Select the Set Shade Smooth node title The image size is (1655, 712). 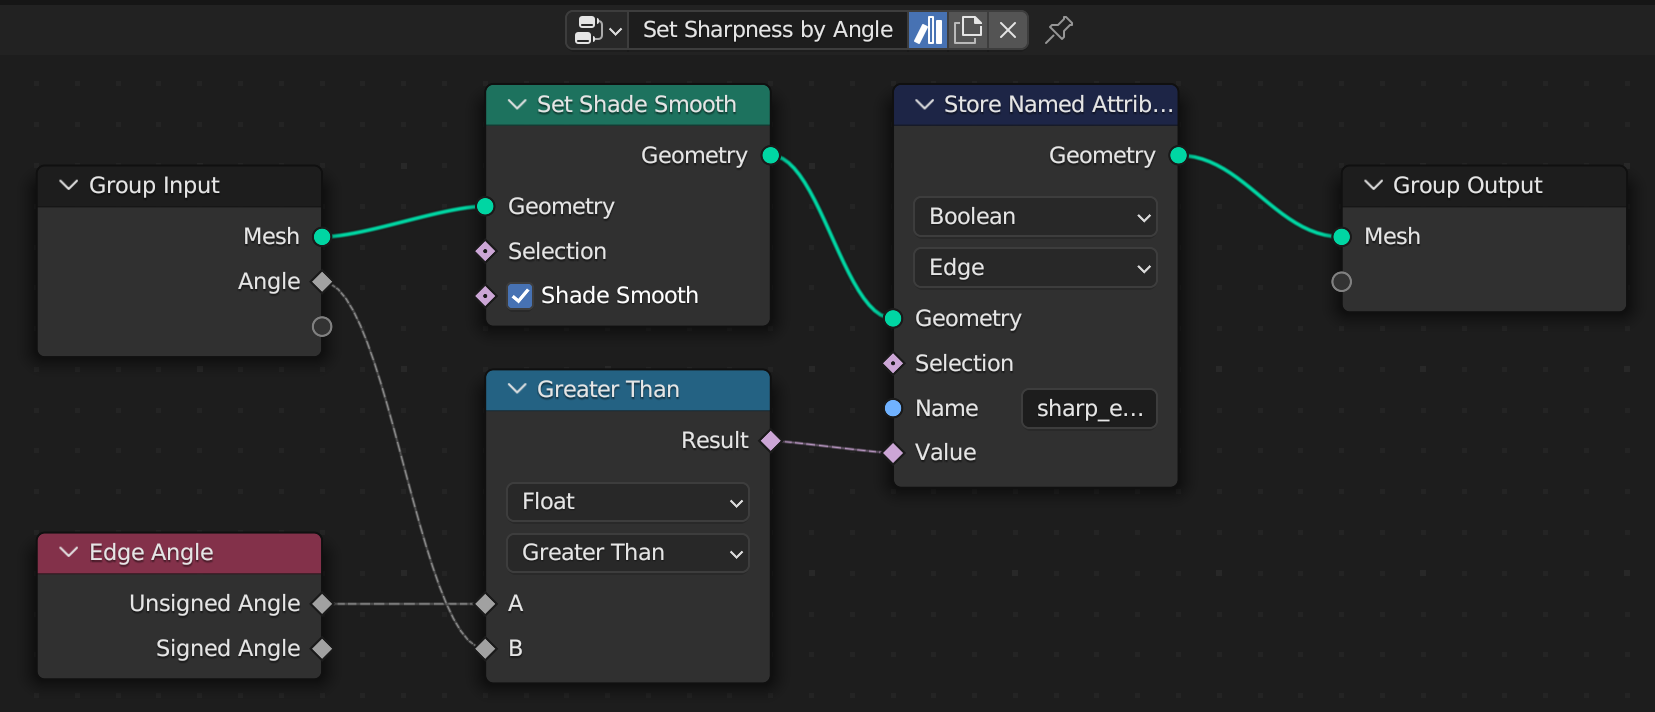636,104
